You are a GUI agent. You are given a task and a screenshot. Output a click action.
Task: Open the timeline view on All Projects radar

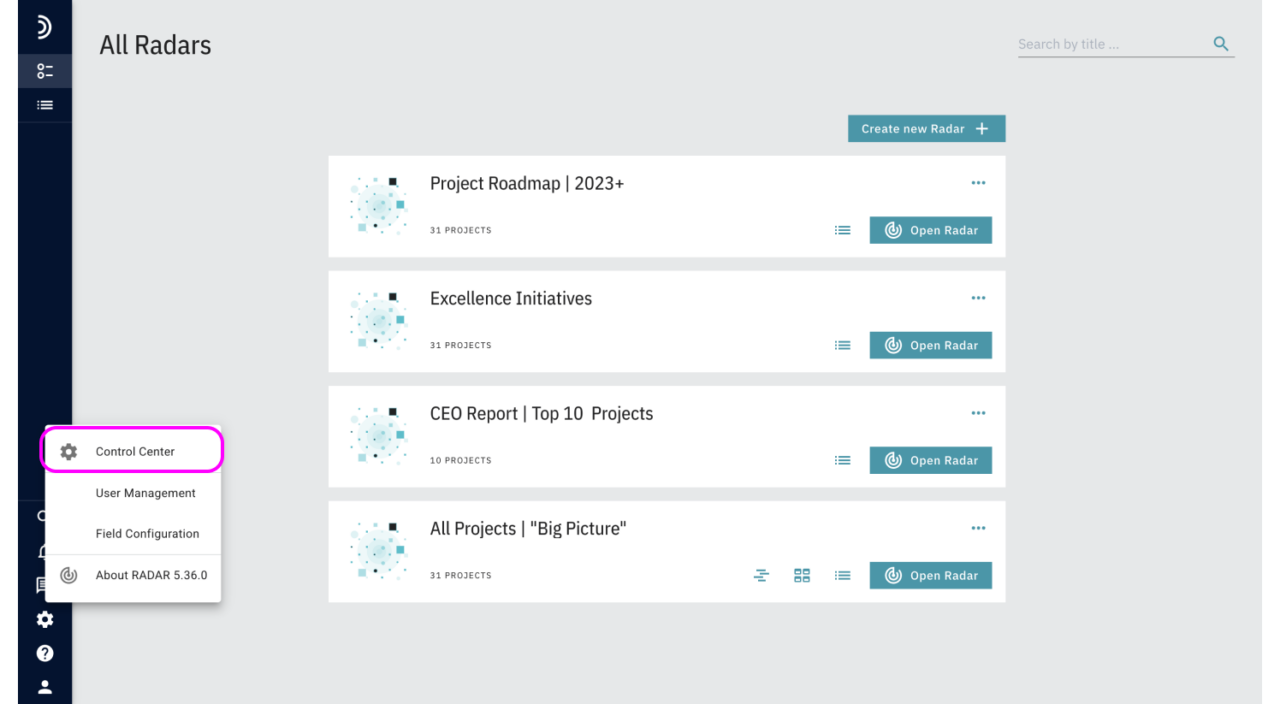click(761, 575)
